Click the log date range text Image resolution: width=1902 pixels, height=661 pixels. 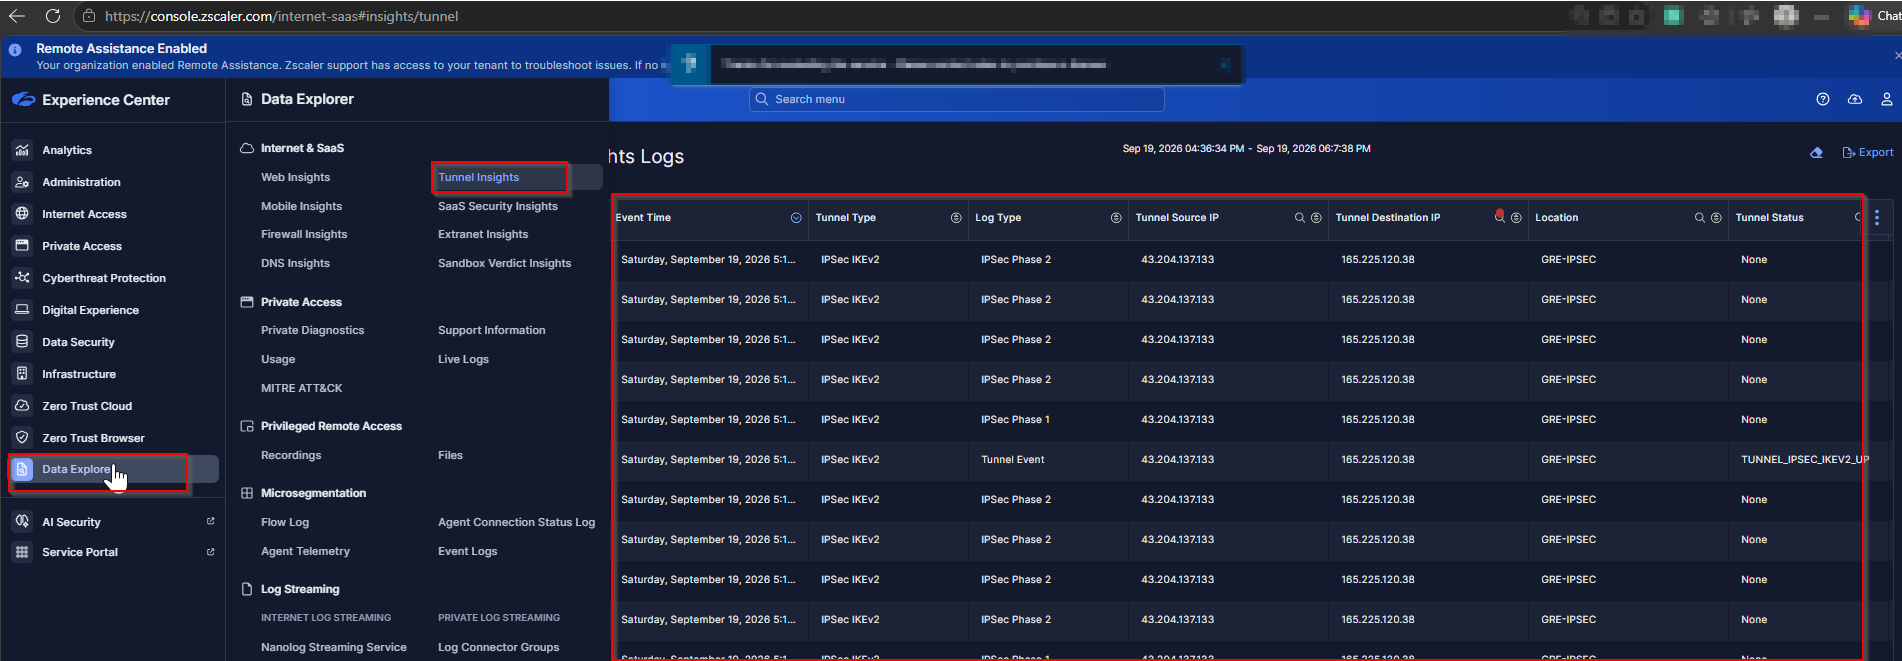pos(1246,148)
